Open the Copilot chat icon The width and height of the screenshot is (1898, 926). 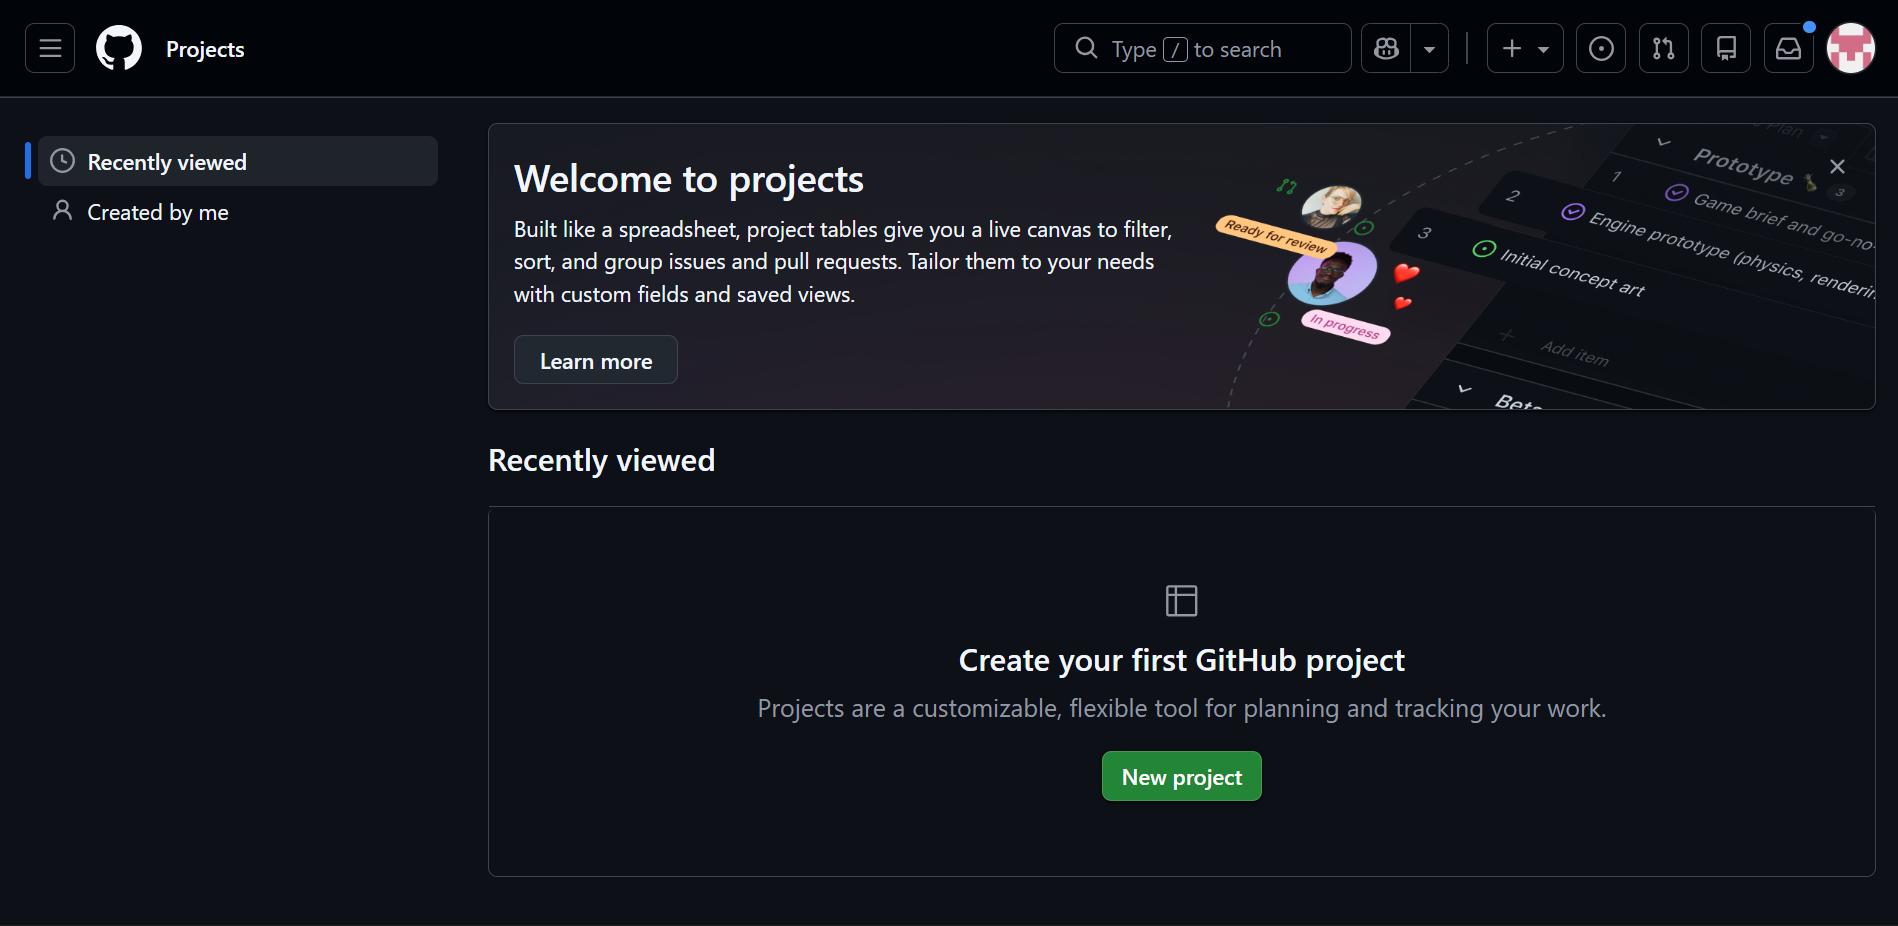click(1385, 48)
